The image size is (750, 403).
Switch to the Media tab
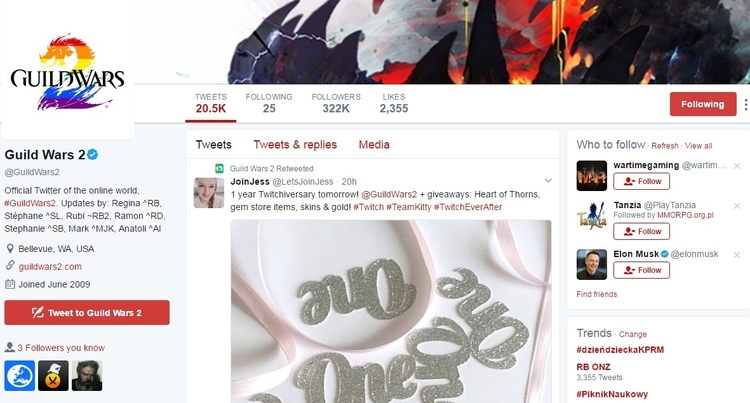[x=374, y=144]
